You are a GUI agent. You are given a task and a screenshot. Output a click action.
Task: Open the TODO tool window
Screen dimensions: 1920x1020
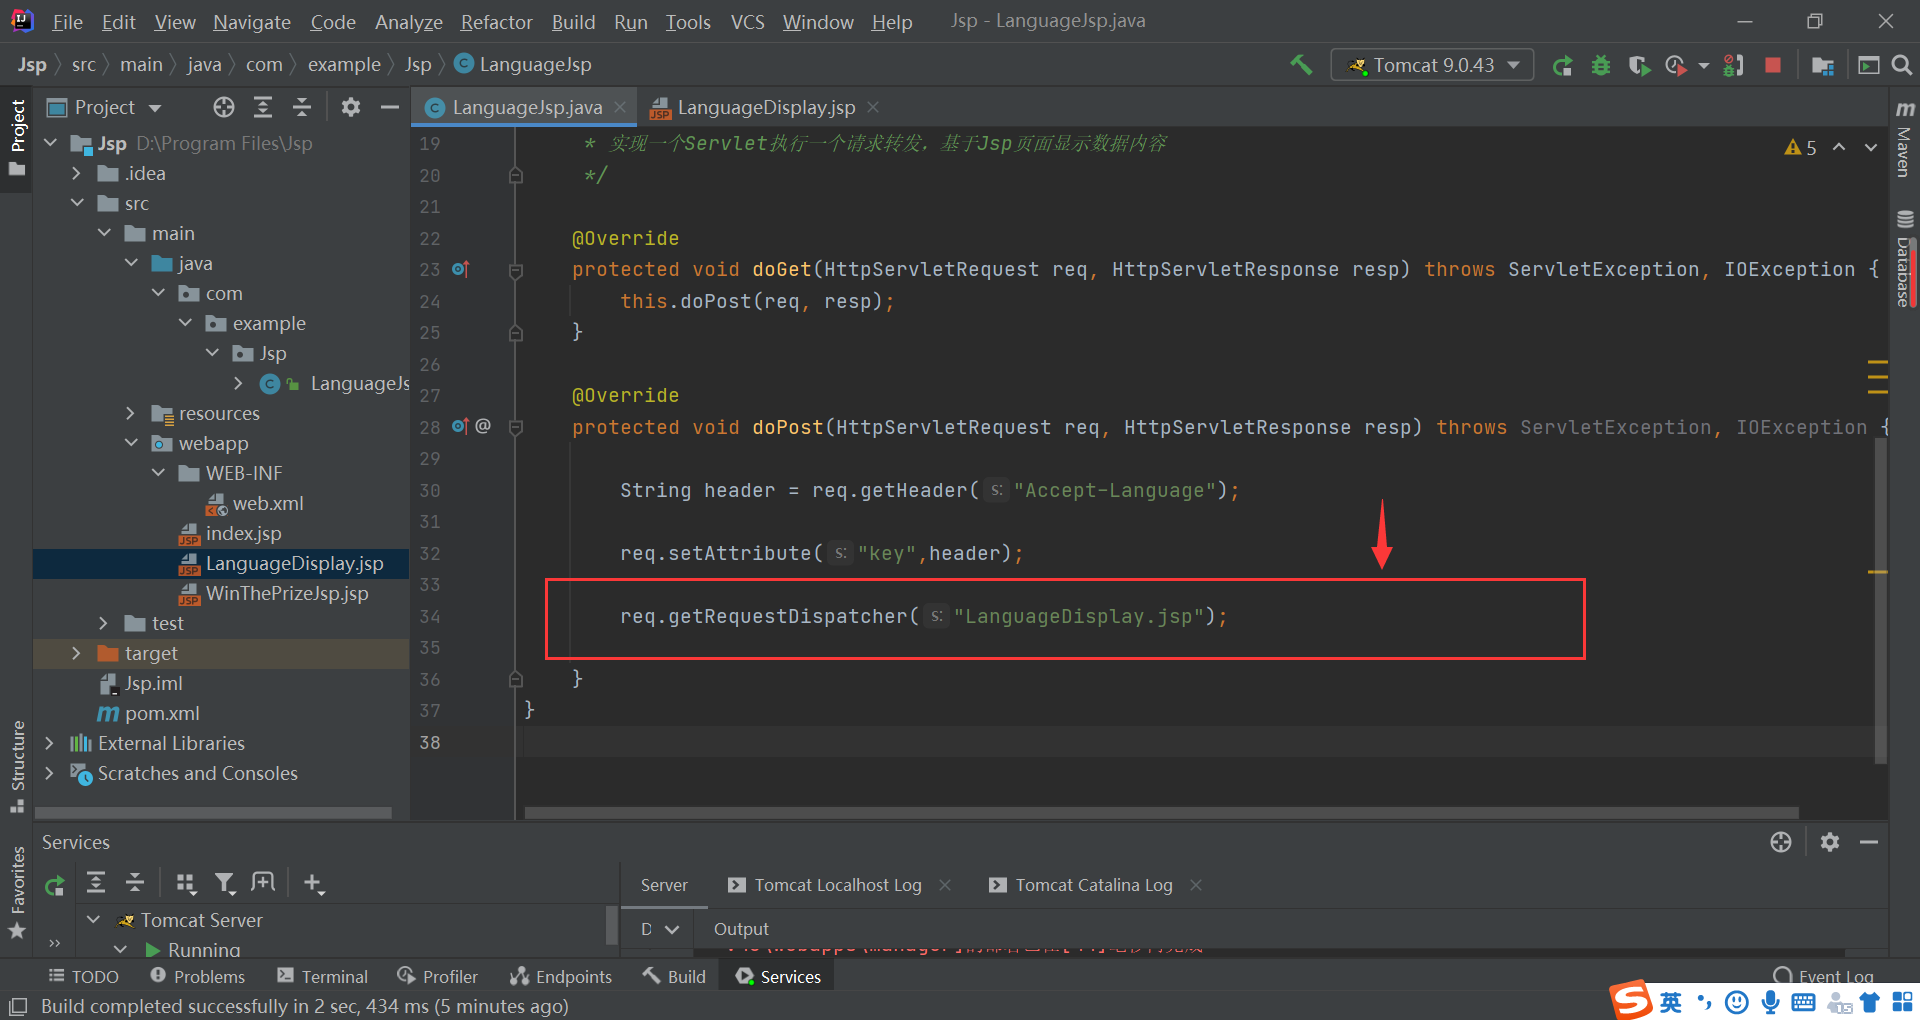click(83, 977)
